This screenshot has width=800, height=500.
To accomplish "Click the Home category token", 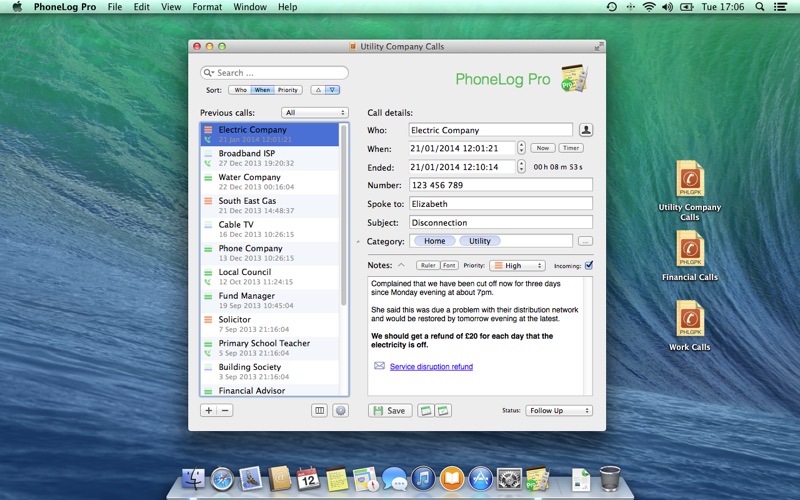I will click(435, 241).
